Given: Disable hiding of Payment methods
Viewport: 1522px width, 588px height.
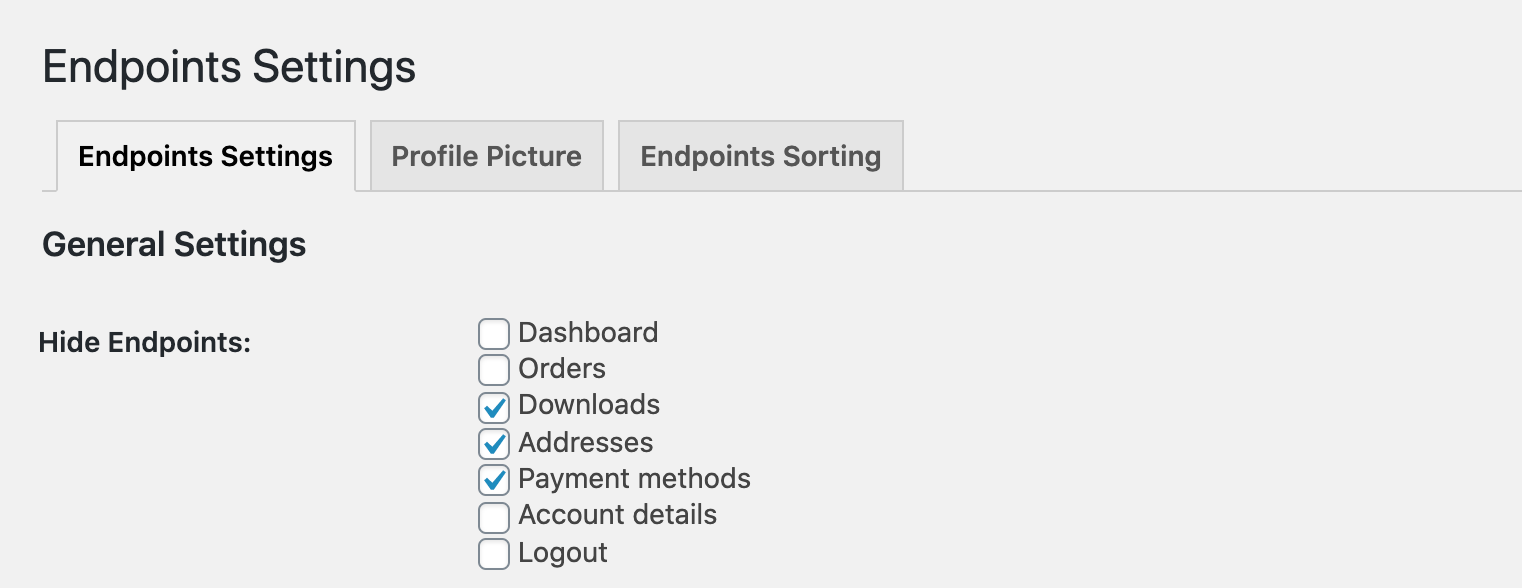Looking at the screenshot, I should pyautogui.click(x=494, y=479).
